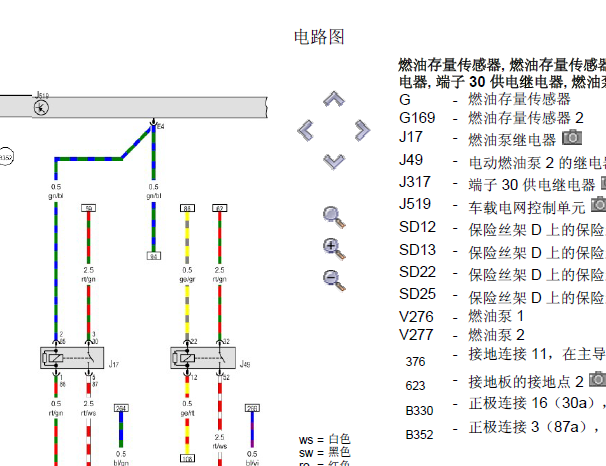Open the SD13 保险丝架 D link
The width and height of the screenshot is (606, 466).
point(537,253)
